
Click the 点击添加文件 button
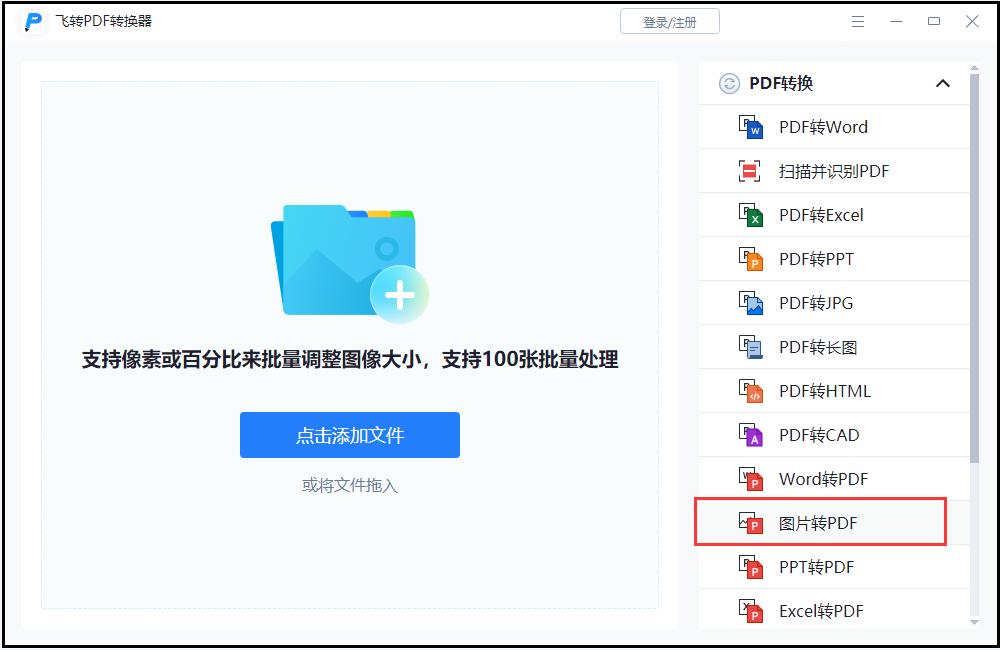click(x=349, y=435)
